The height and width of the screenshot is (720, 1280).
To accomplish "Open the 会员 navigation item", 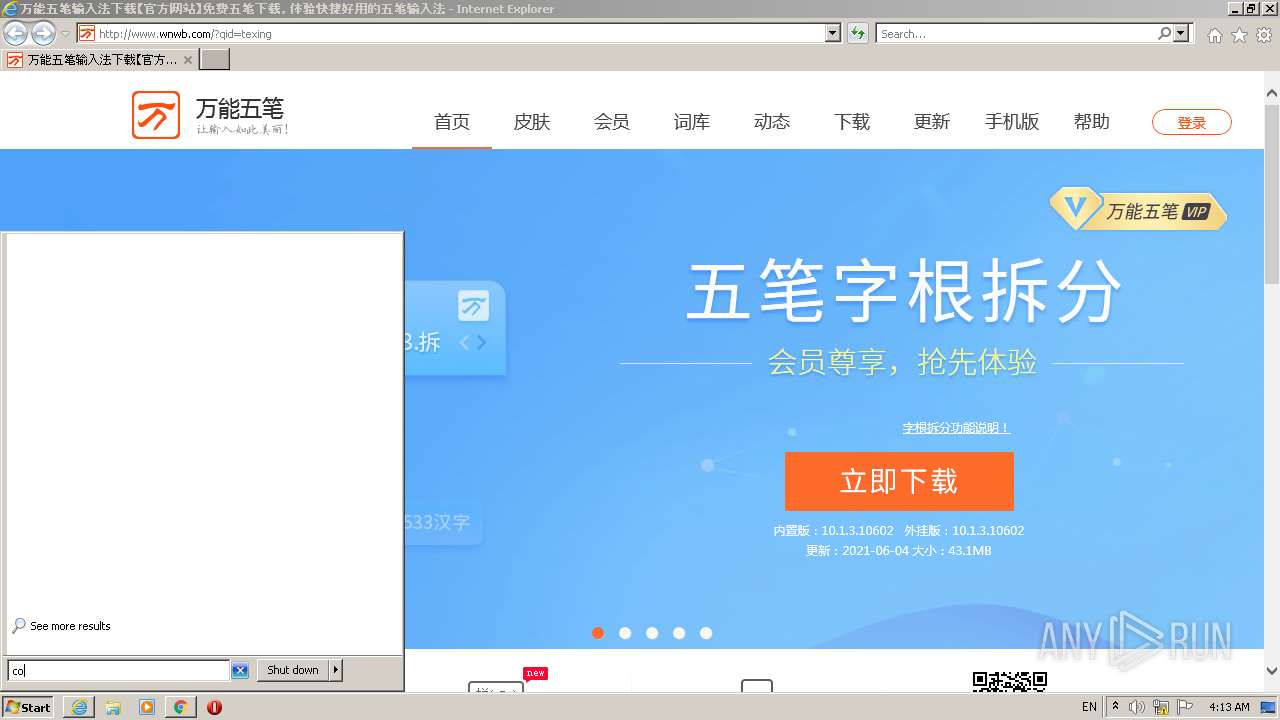I will pyautogui.click(x=612, y=121).
